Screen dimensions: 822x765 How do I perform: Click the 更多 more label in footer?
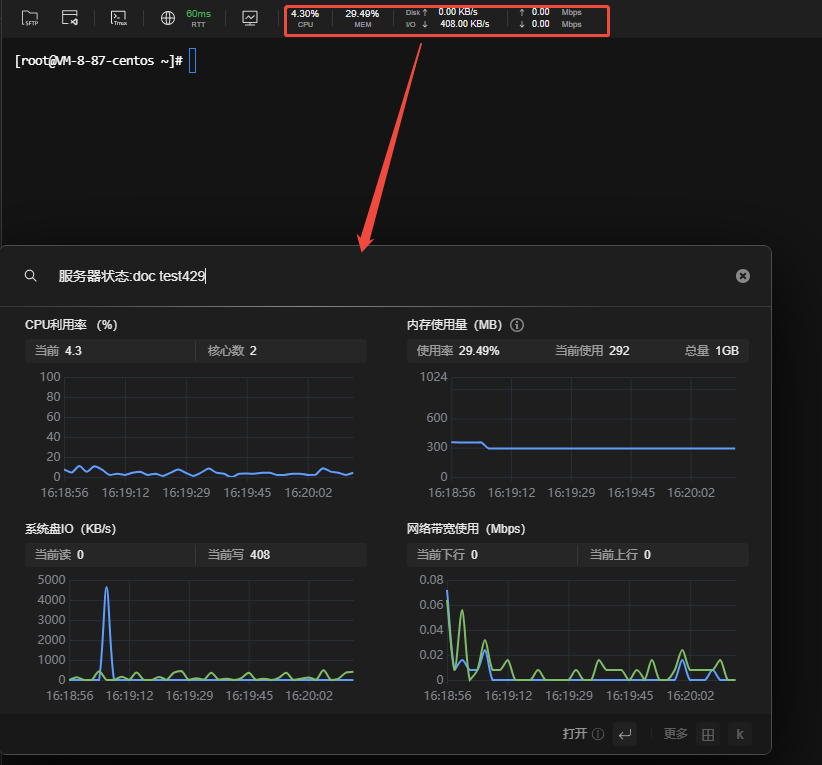(x=676, y=734)
